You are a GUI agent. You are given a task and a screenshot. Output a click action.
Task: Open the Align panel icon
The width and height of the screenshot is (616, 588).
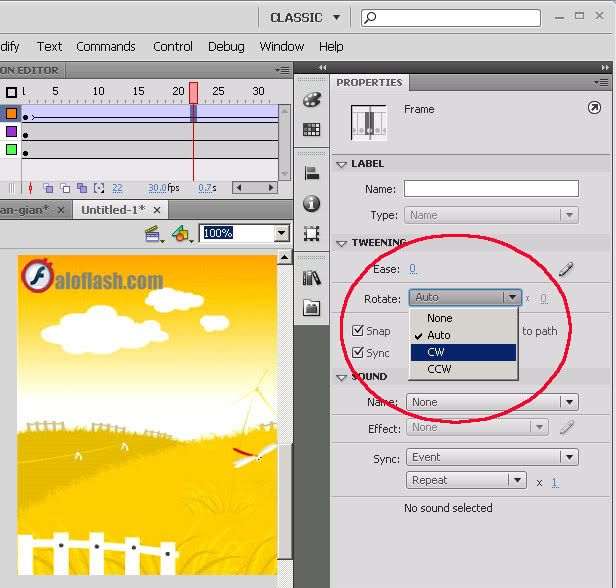(311, 173)
